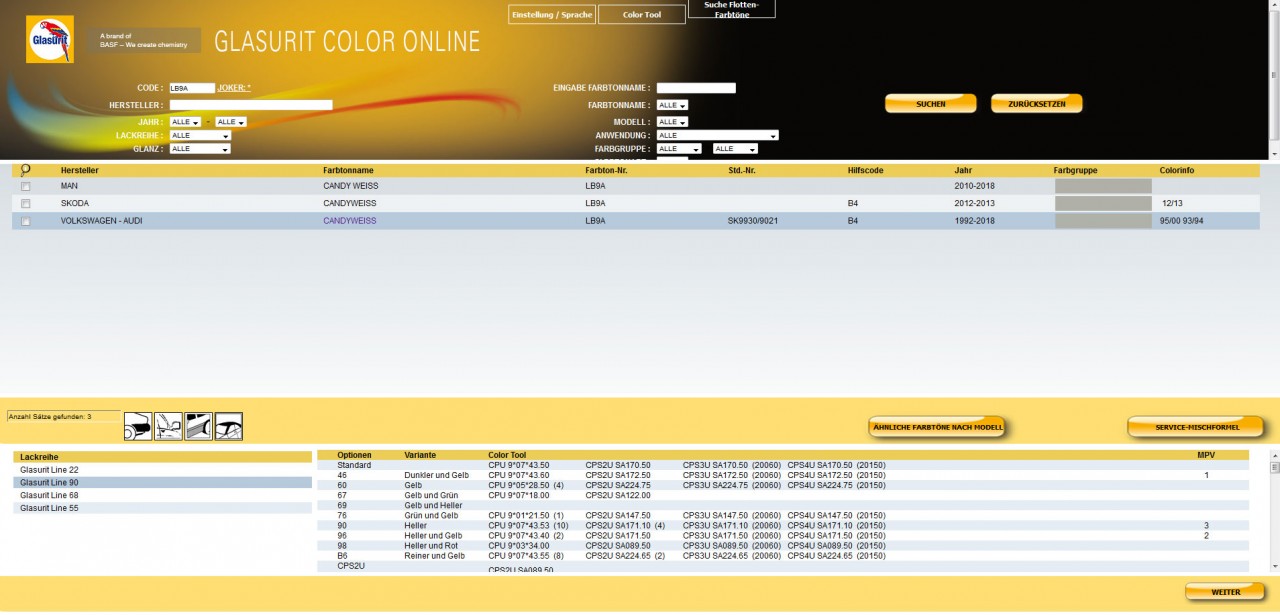The image size is (1280, 615).
Task: Click CPU 9*07*18.00 in Gelb und Grün row
Action: [x=518, y=495]
